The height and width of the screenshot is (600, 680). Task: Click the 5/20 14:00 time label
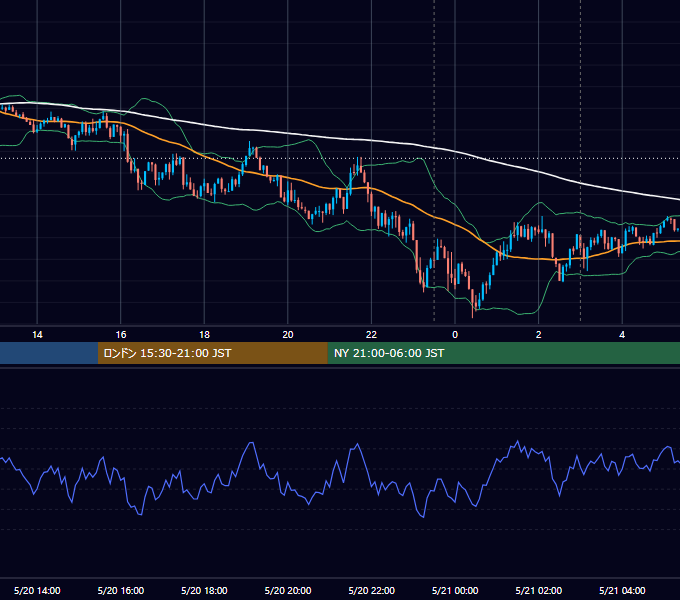pyautogui.click(x=37, y=590)
